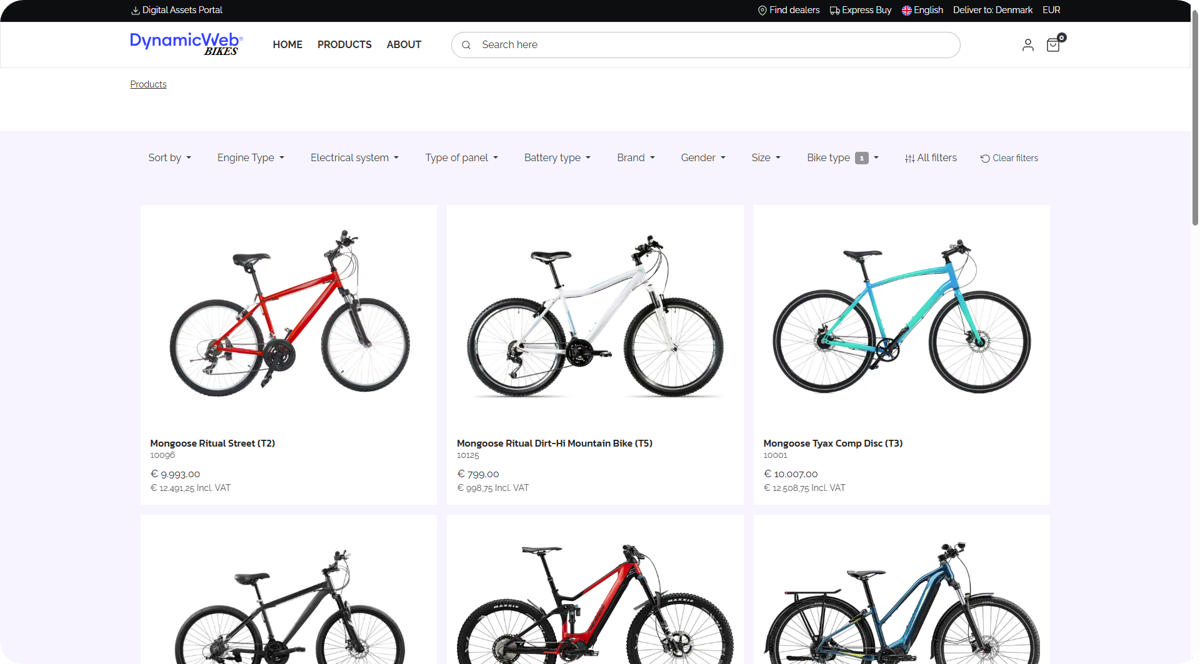Screen dimensions: 1200x664
Task: Click Clear filters reset button
Action: pos(1009,158)
